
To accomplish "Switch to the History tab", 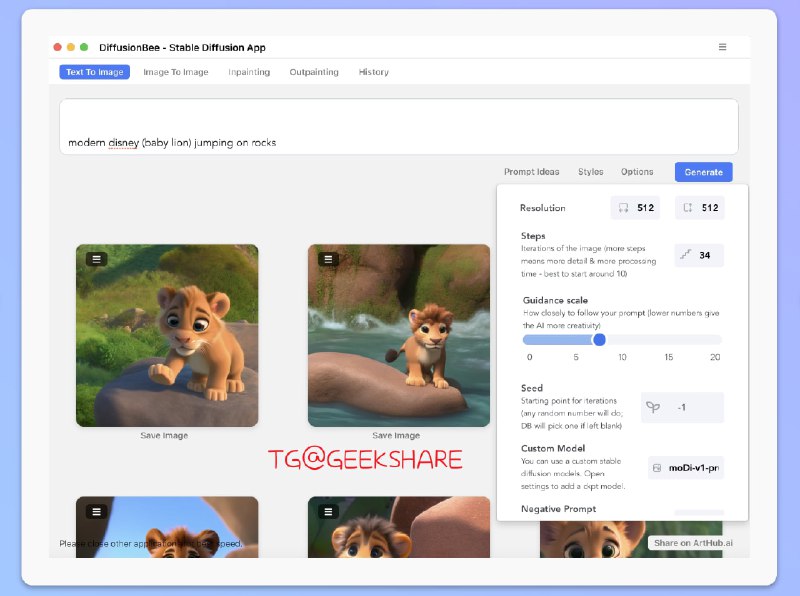I will tap(373, 72).
